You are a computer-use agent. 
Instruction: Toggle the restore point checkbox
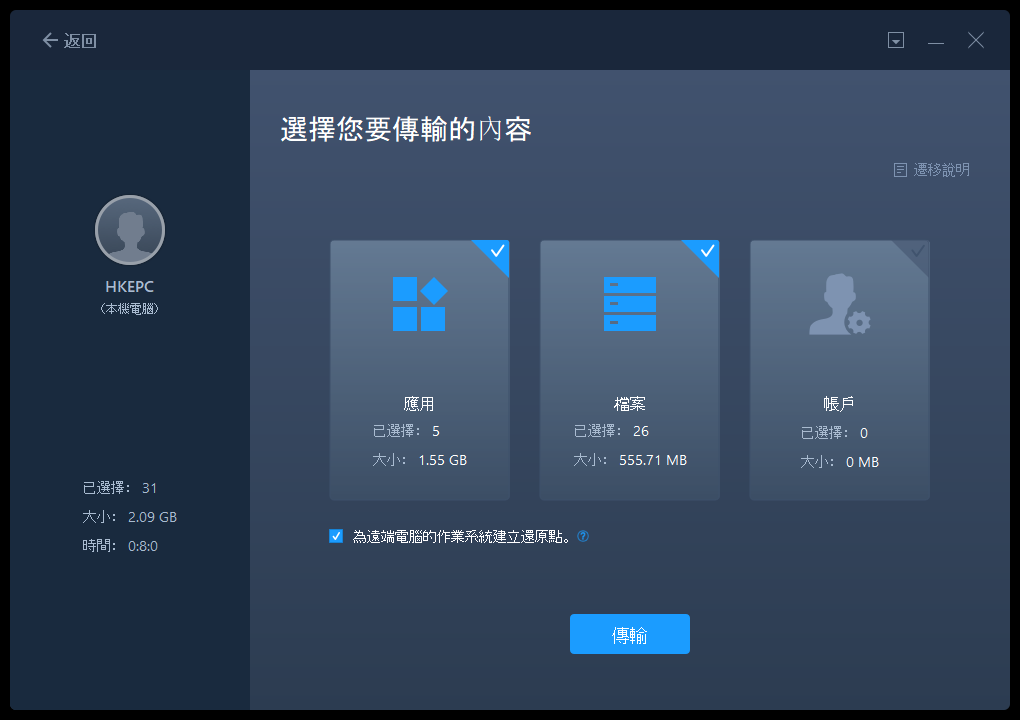tap(336, 536)
